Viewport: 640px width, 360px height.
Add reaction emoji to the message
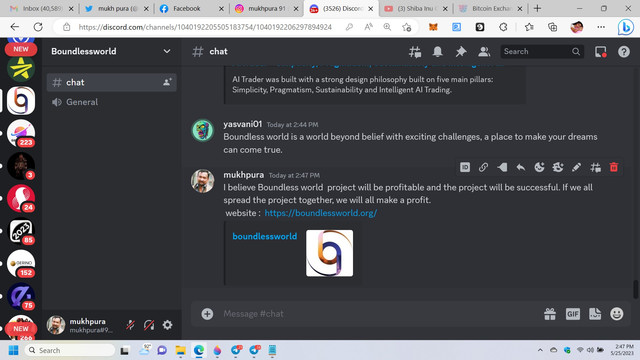pyautogui.click(x=539, y=167)
